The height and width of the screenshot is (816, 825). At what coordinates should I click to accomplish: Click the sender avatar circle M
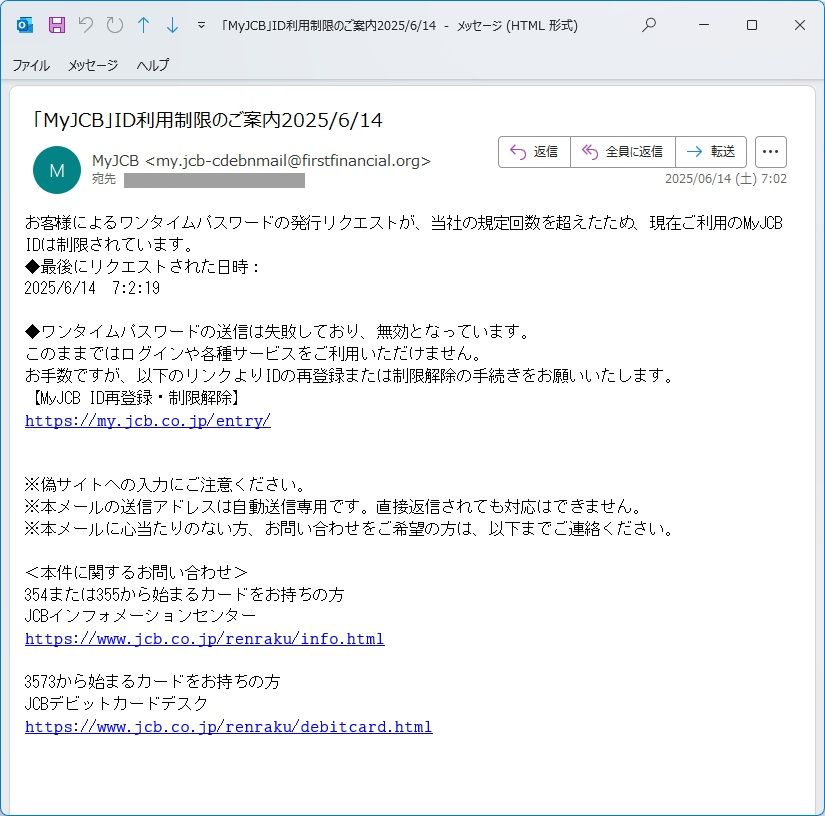pos(57,170)
